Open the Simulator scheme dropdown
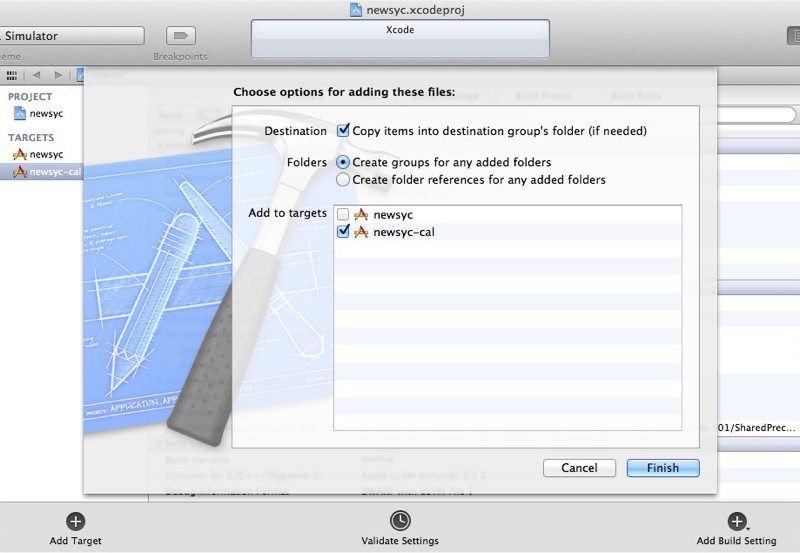 (70, 36)
